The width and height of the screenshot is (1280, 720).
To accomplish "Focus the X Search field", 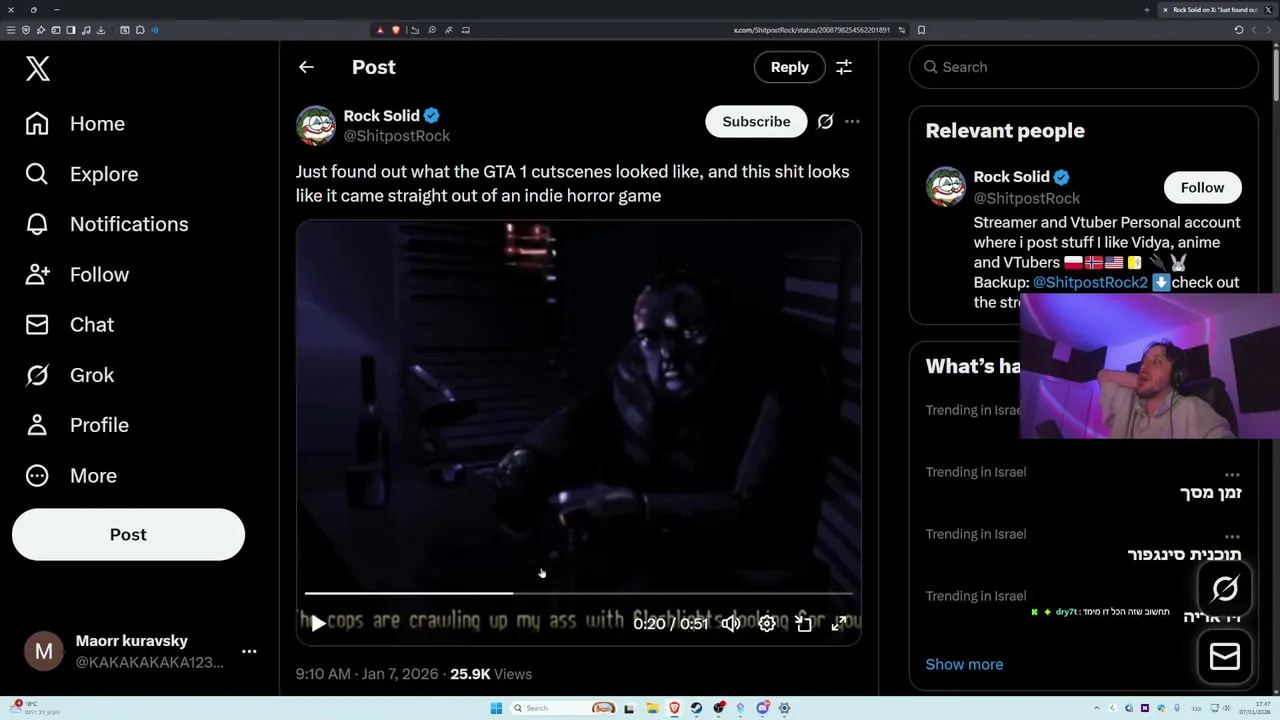I will tap(1084, 67).
